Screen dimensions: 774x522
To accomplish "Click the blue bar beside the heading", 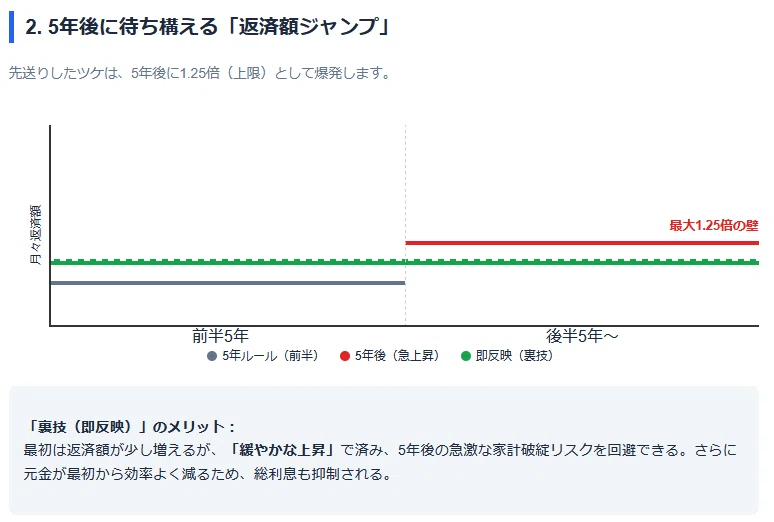I will (11, 27).
